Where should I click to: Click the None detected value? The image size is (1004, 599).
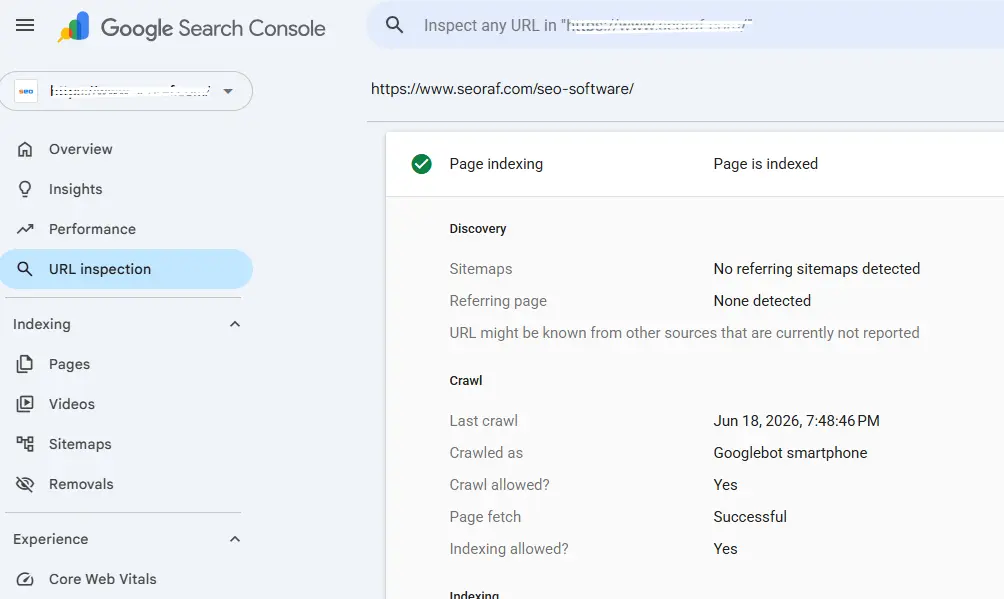point(762,301)
